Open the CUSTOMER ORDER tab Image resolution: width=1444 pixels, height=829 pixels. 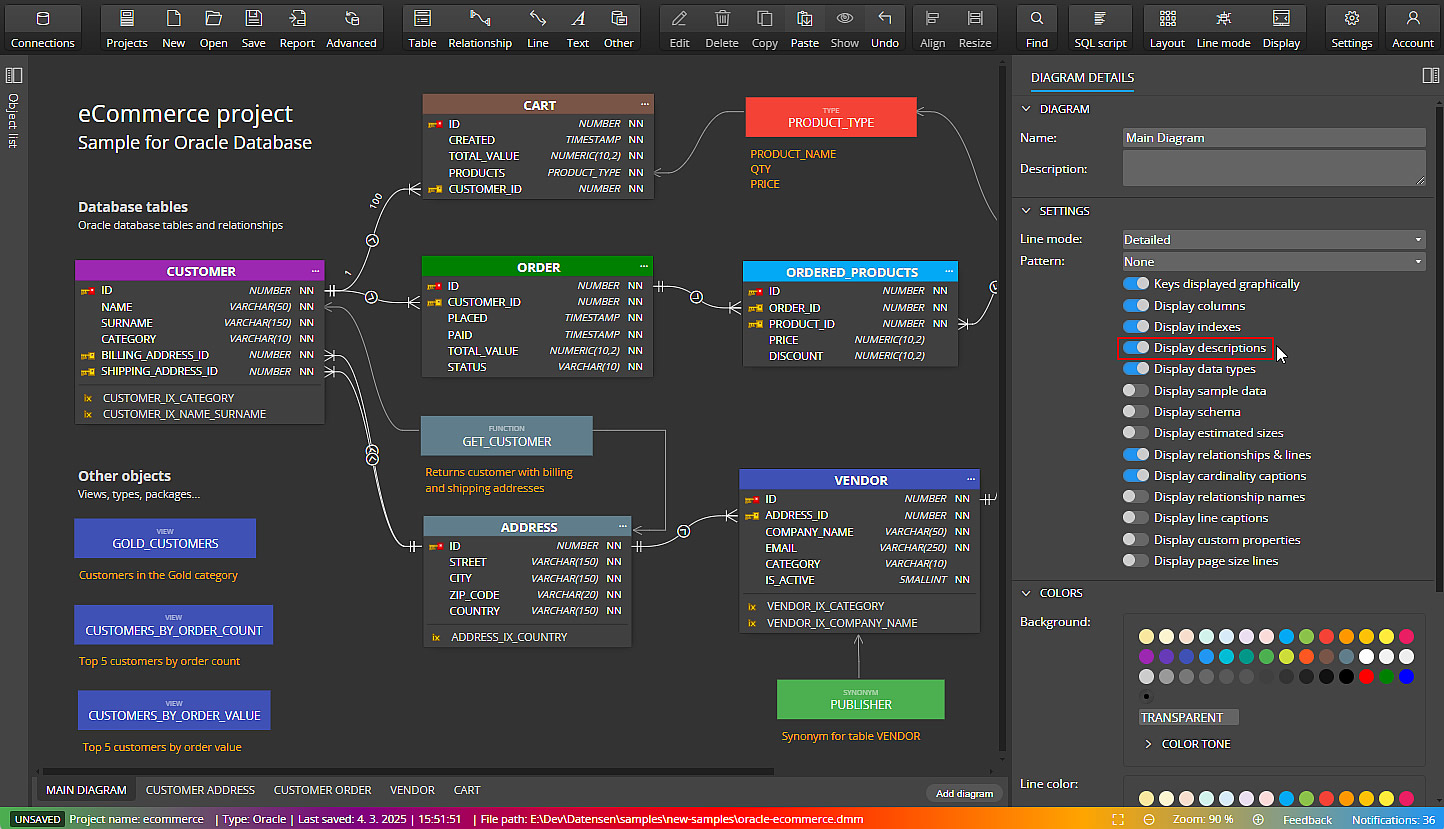[x=323, y=790]
